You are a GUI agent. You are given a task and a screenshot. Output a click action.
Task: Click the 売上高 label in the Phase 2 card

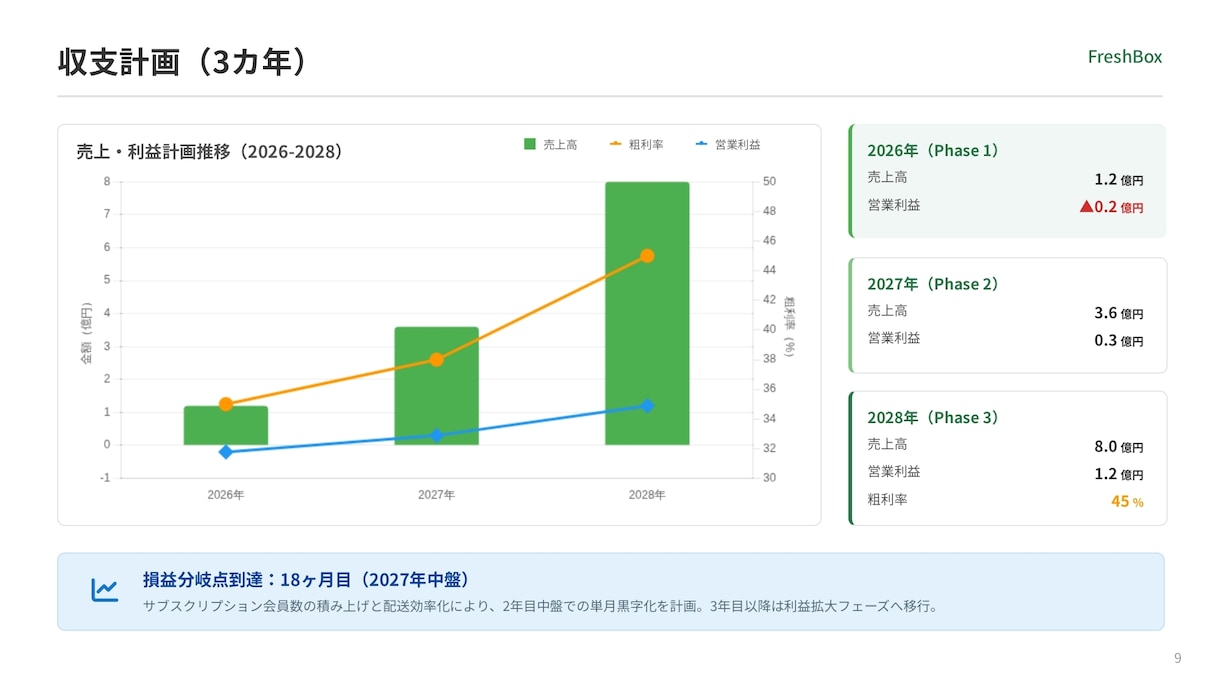click(887, 311)
